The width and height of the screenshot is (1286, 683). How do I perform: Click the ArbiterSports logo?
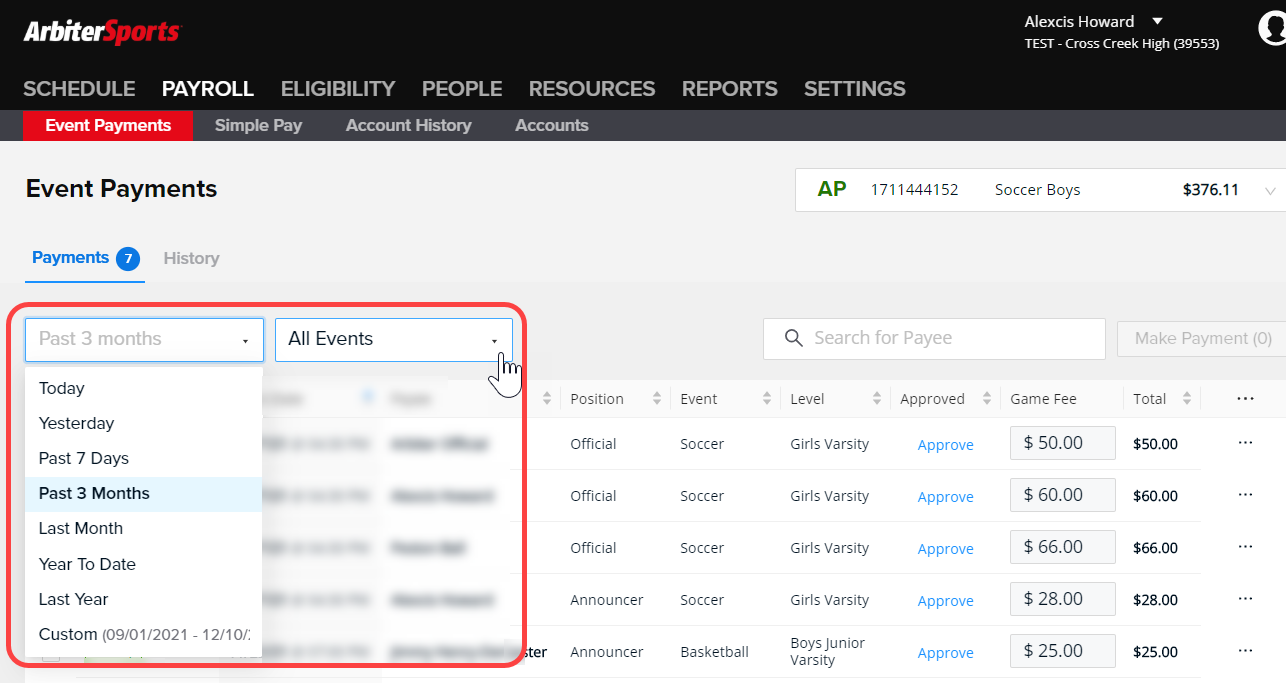(x=101, y=30)
